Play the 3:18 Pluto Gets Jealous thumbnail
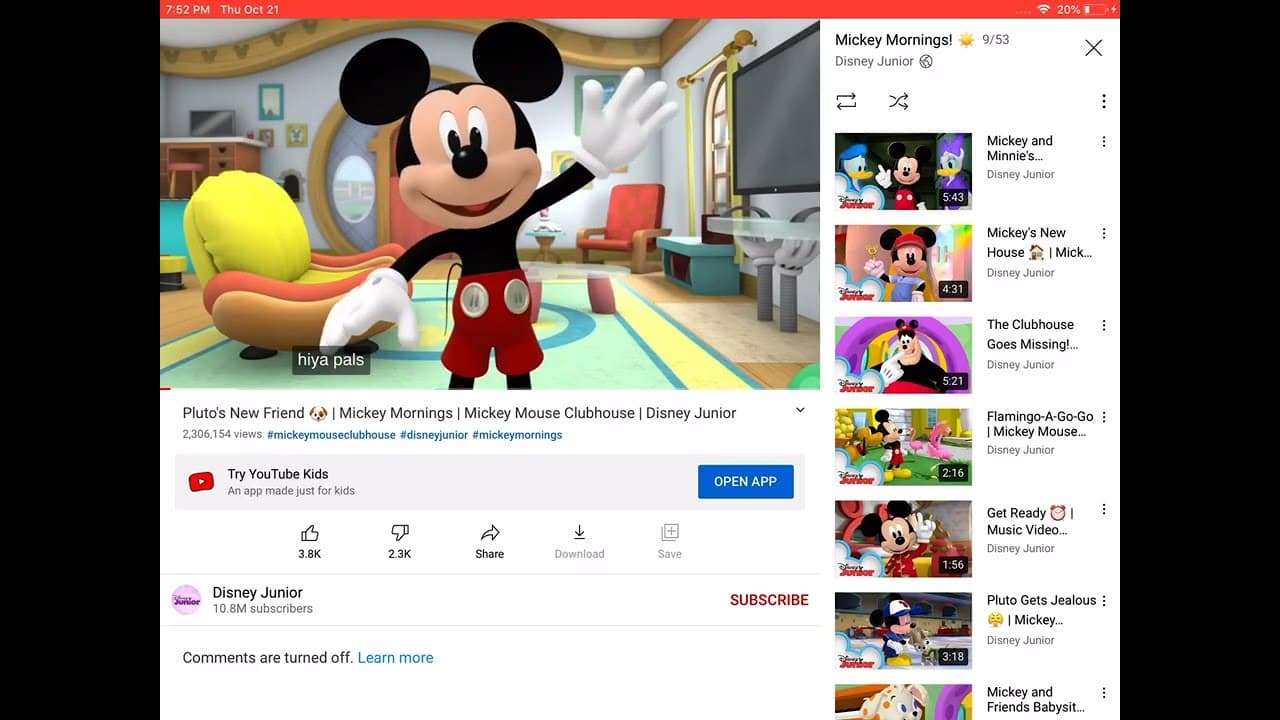The width and height of the screenshot is (1280, 720). click(x=903, y=631)
